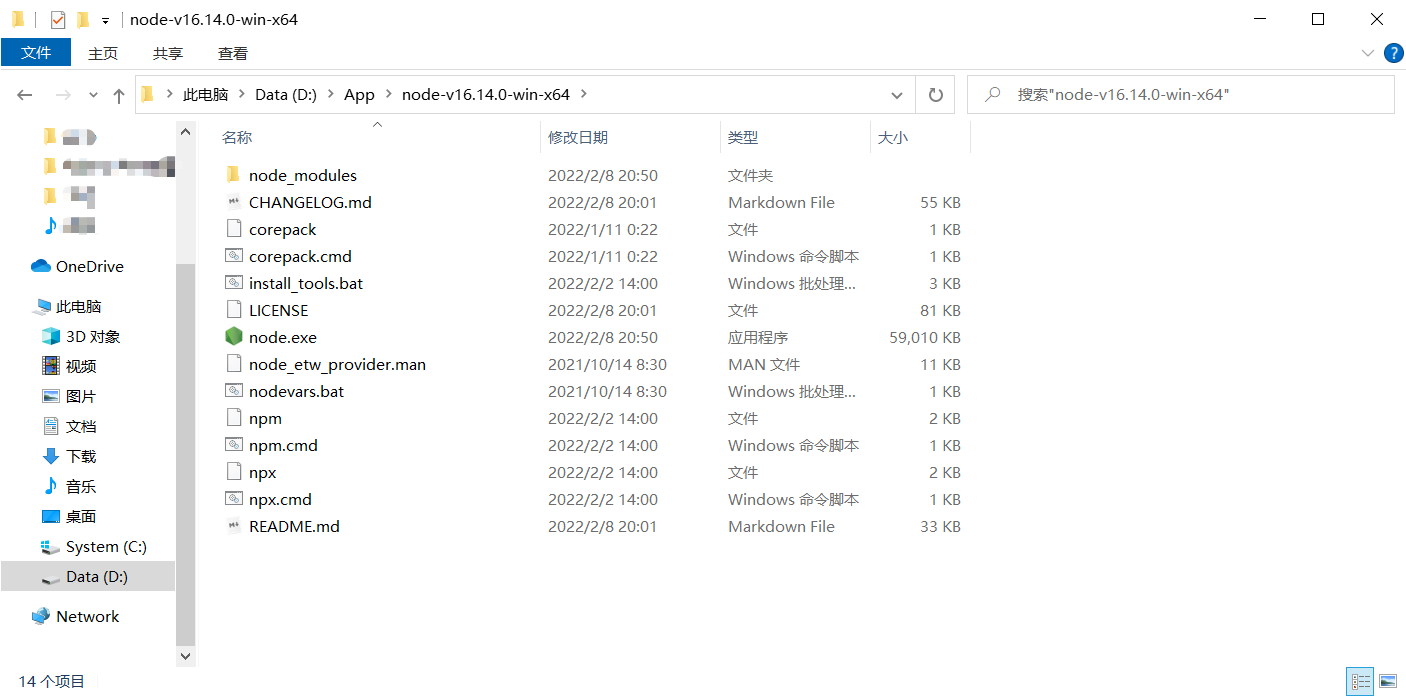Click the node_modules folder icon
The image size is (1406, 697).
233,175
